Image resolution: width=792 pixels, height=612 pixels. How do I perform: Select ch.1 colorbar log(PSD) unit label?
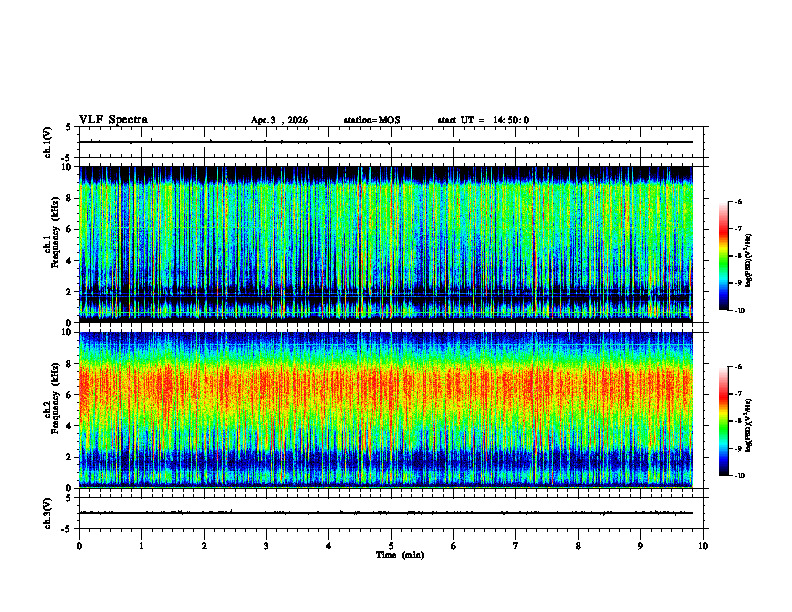click(749, 260)
